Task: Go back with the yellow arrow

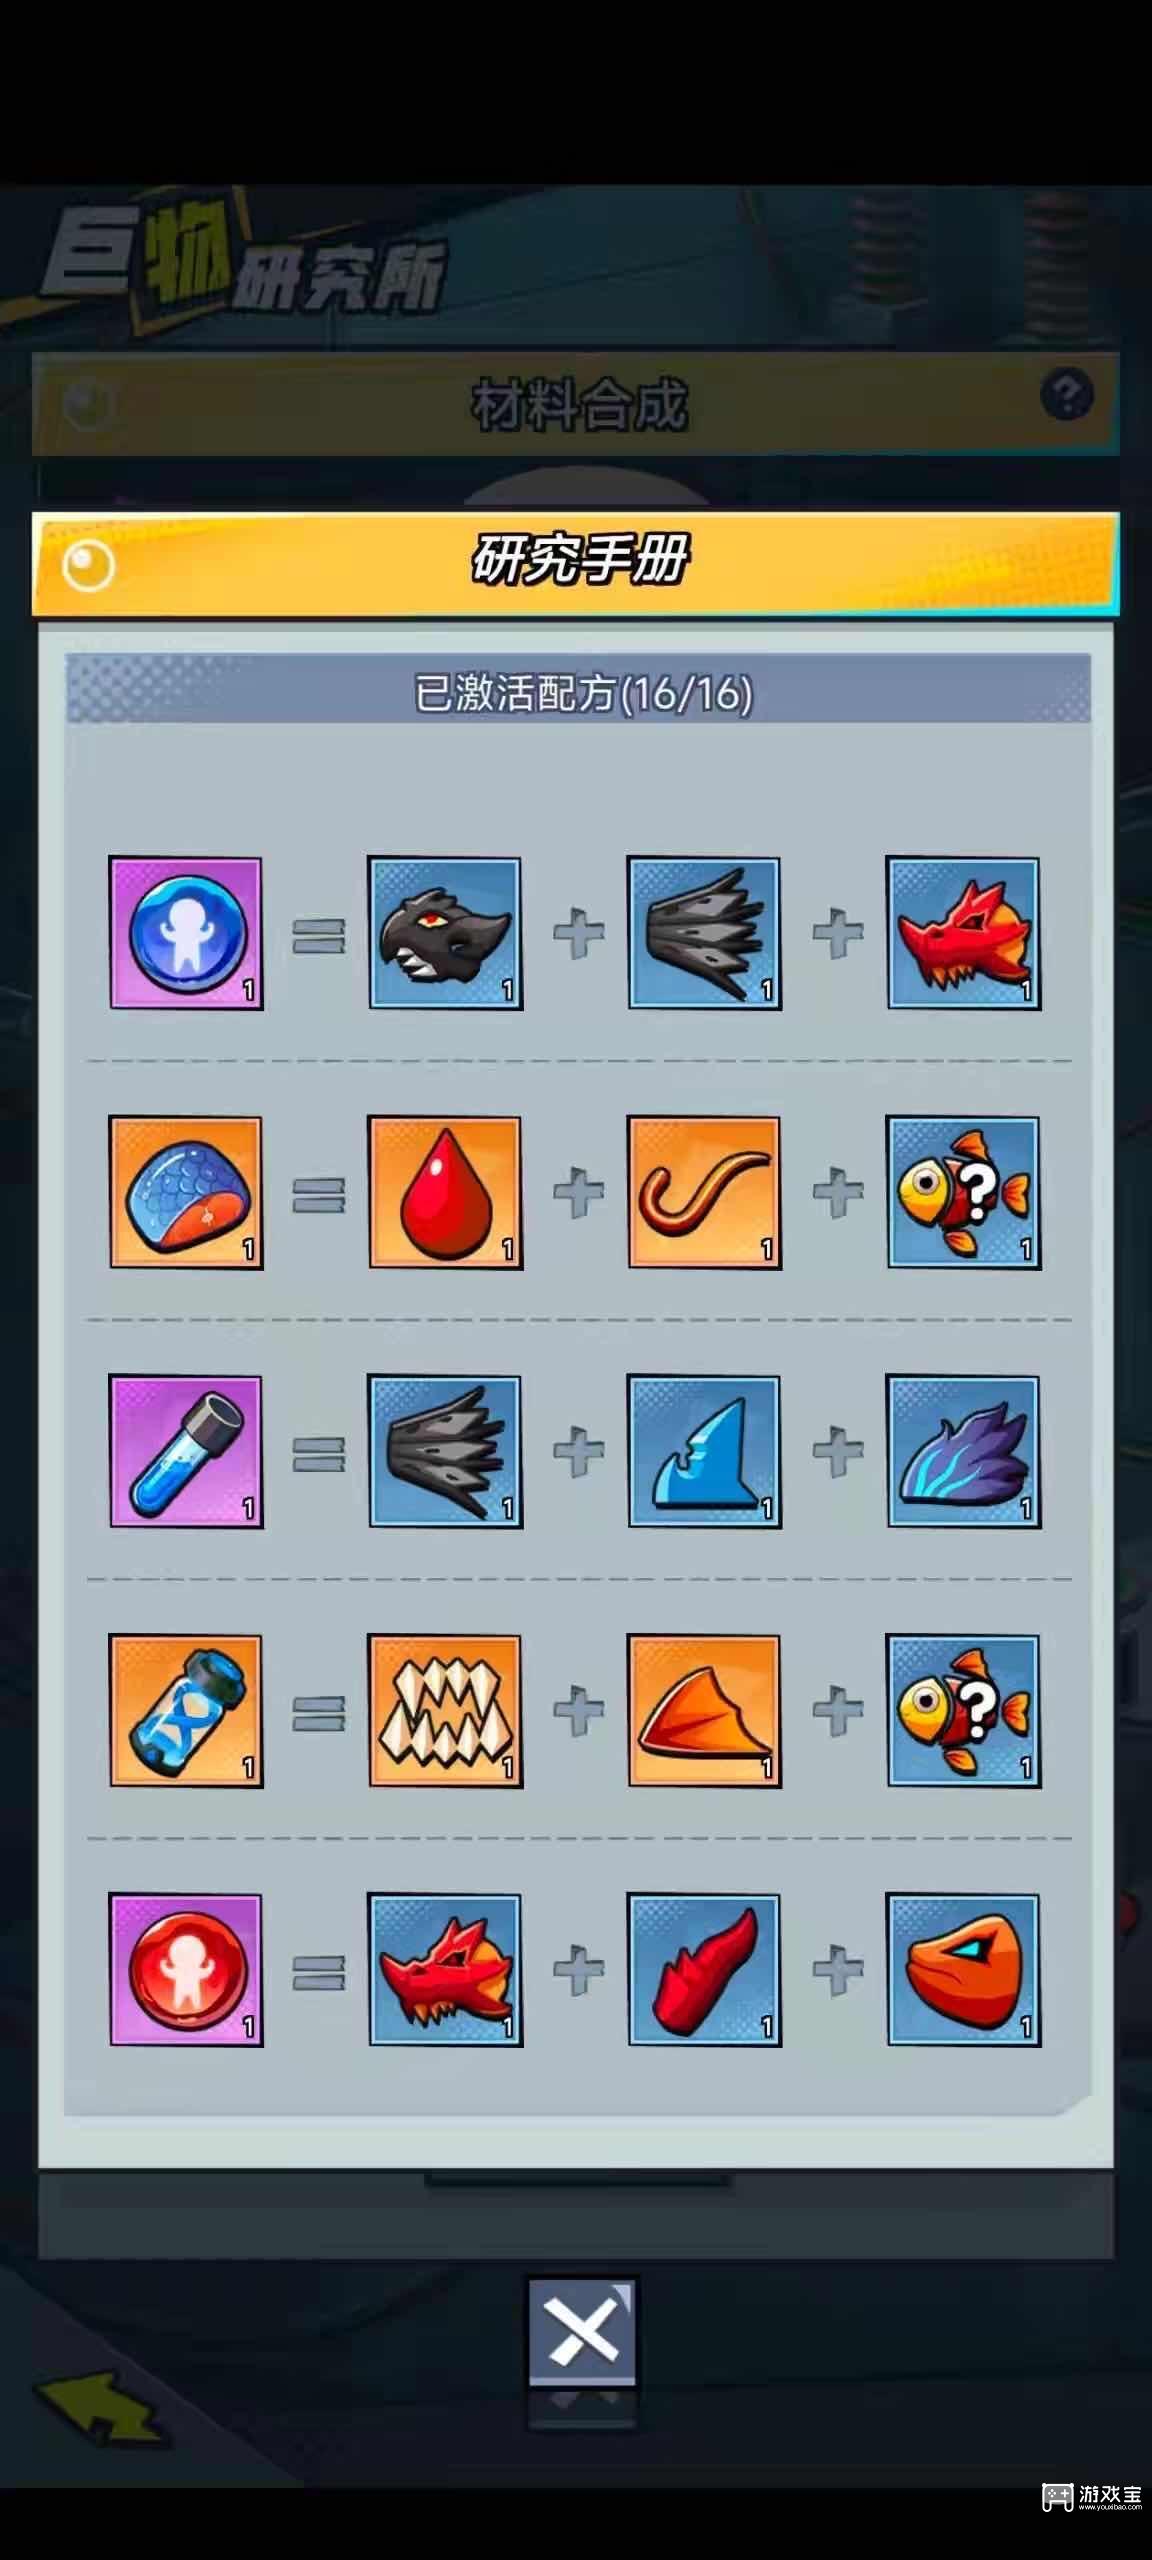Action: coord(98,2408)
